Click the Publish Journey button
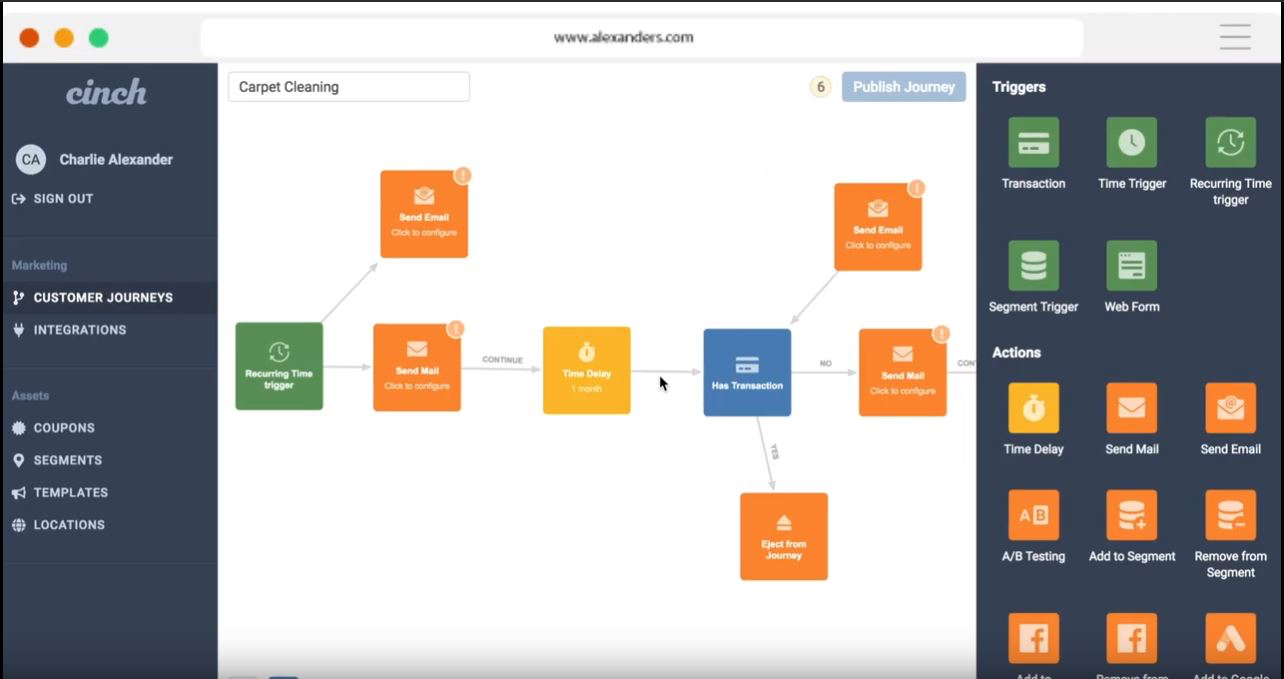Screen dimensions: 1284x679 point(904,87)
